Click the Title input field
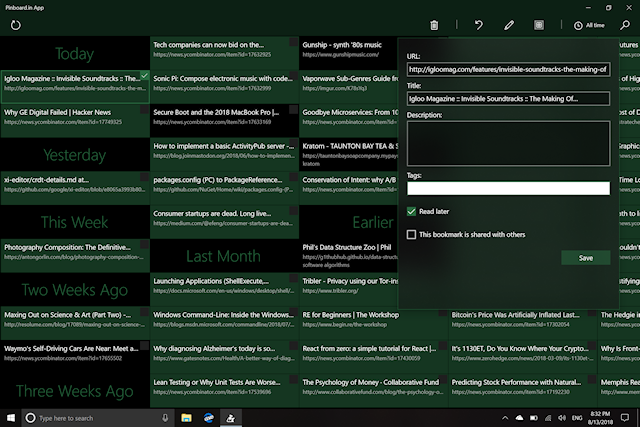 tap(508, 99)
